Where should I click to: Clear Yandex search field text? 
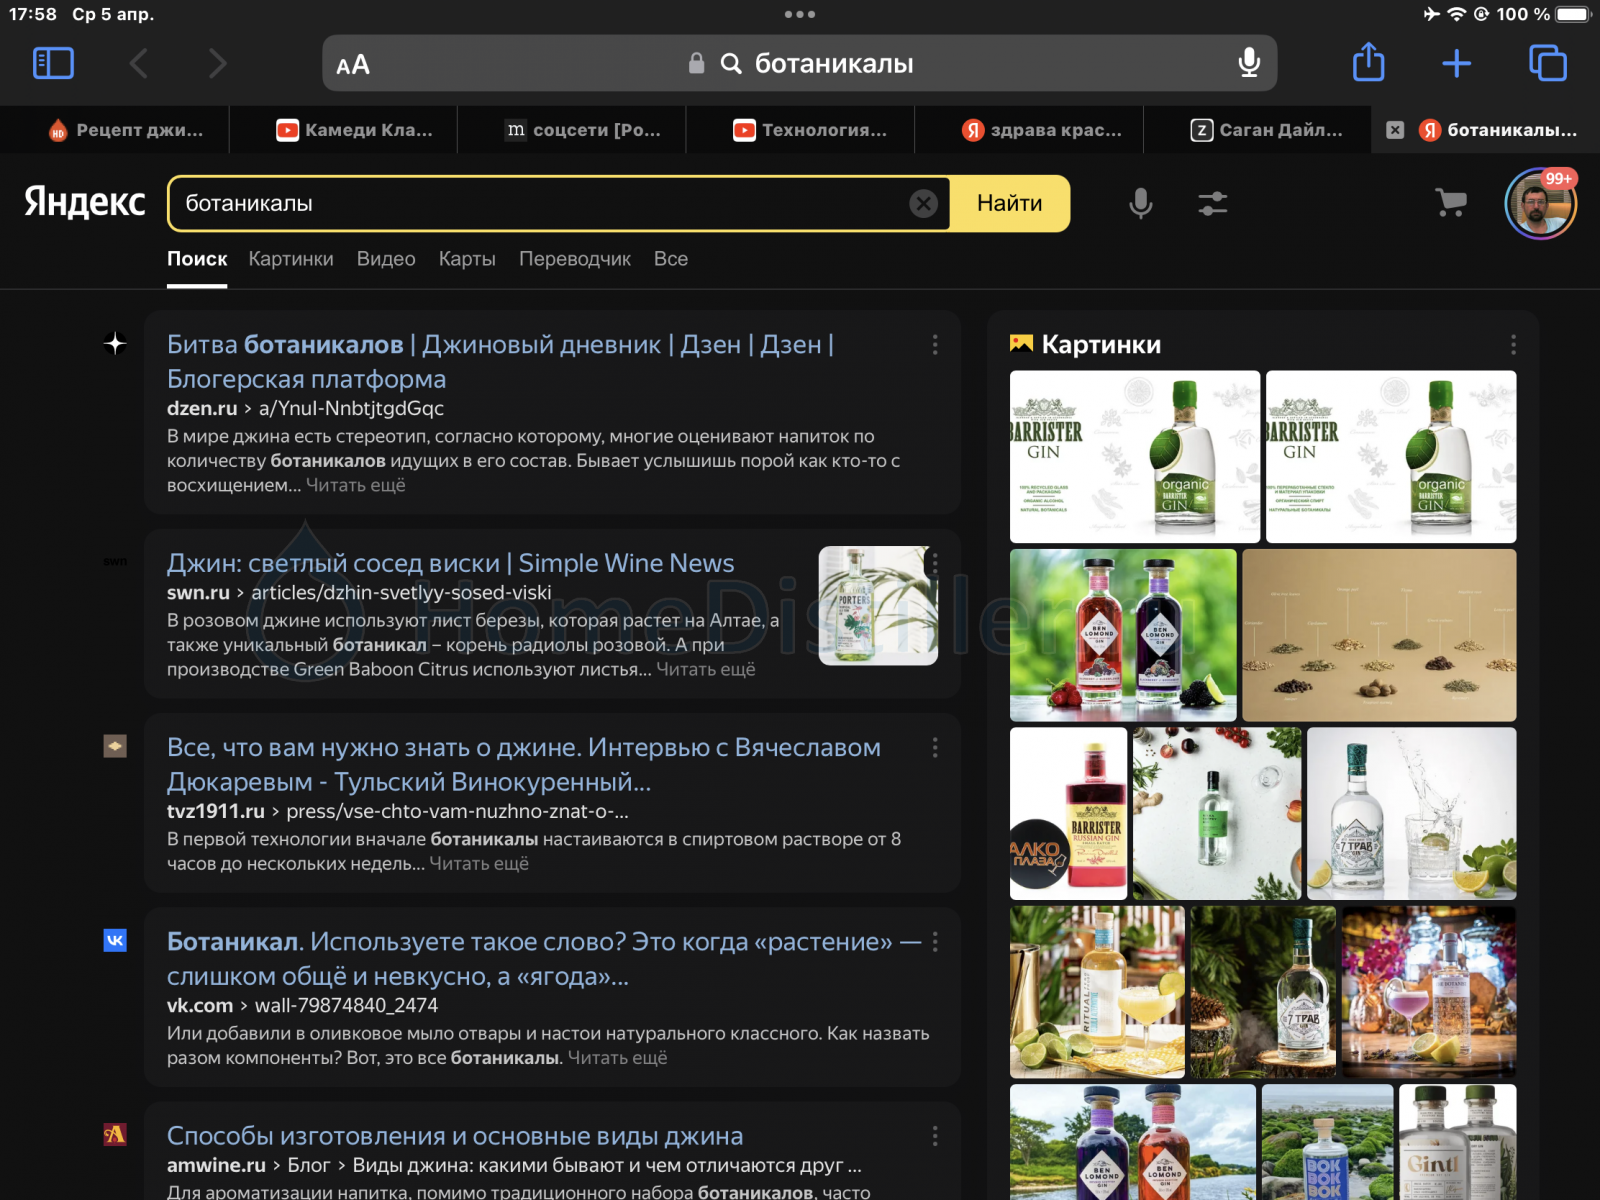point(924,204)
